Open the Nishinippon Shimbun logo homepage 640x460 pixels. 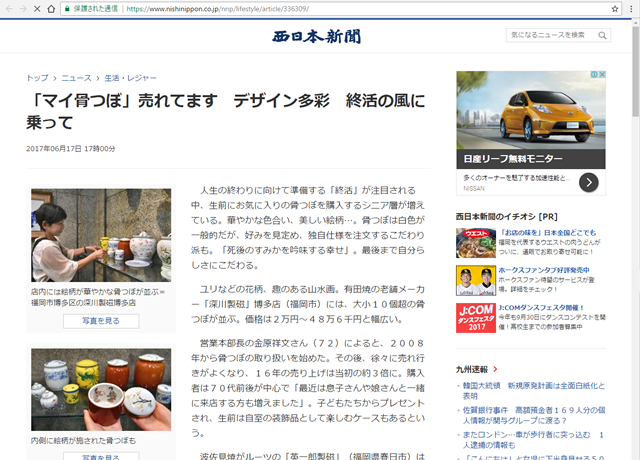pos(317,37)
